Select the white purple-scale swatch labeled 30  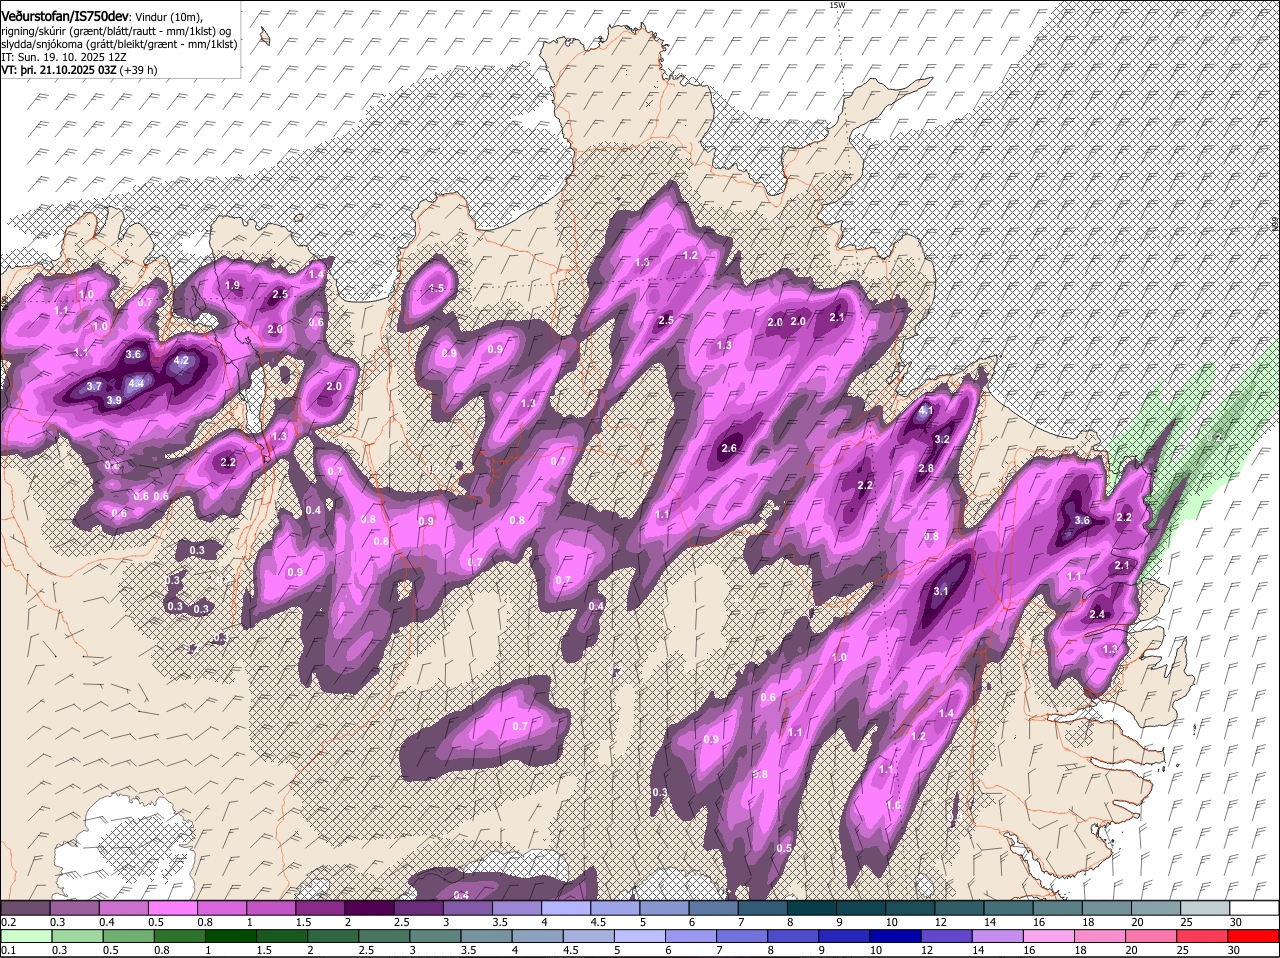1255,907
